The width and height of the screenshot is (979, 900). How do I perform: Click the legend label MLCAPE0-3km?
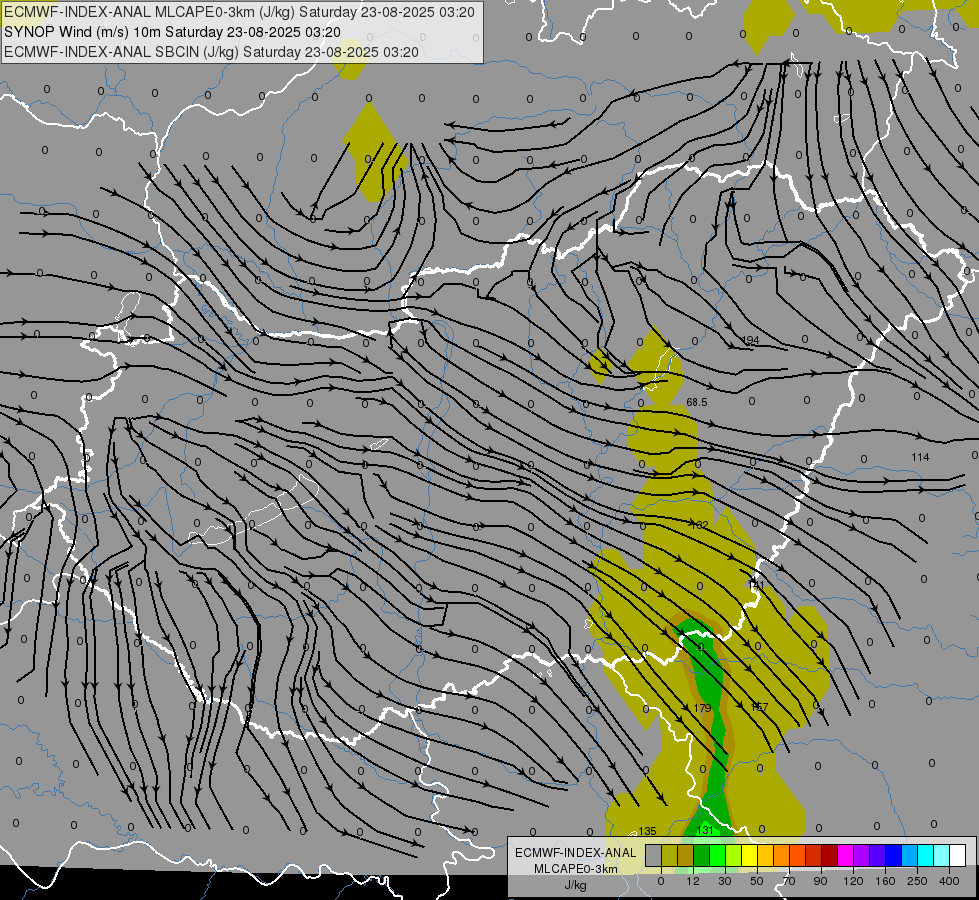click(575, 869)
